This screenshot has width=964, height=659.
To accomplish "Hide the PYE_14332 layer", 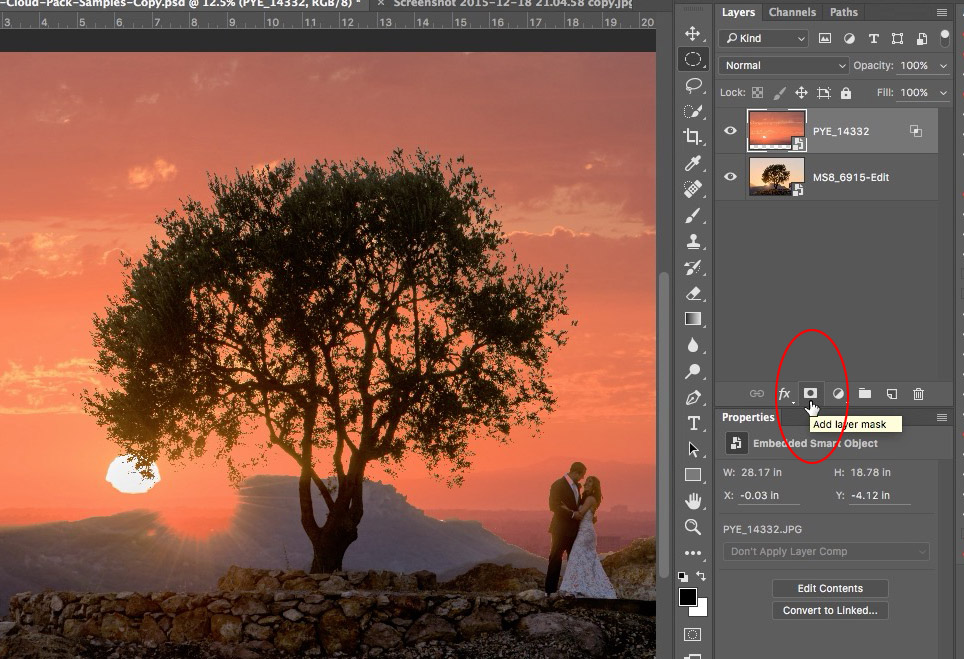I will (730, 130).
